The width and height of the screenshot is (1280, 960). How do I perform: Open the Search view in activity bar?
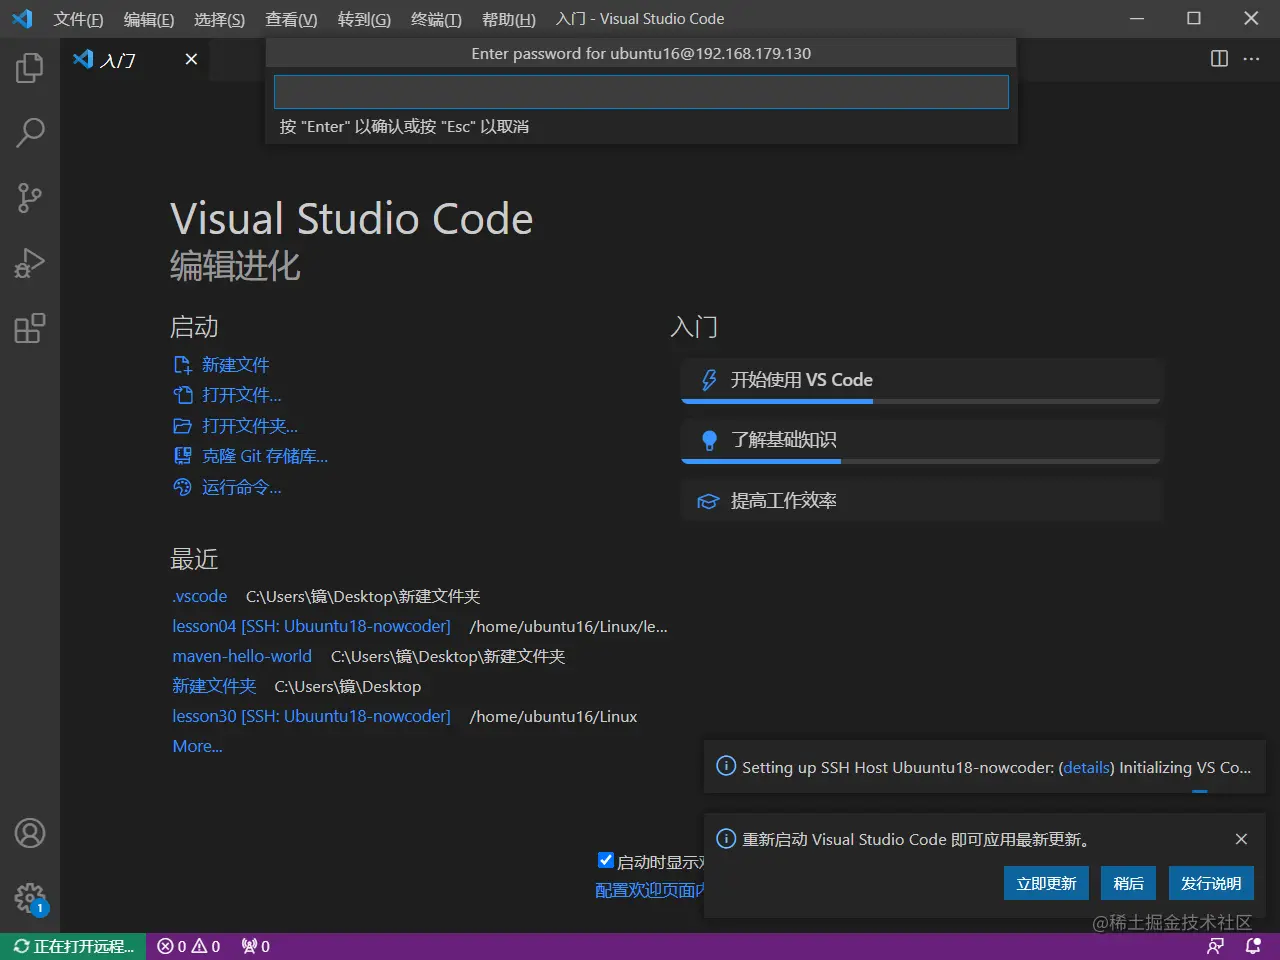click(30, 132)
